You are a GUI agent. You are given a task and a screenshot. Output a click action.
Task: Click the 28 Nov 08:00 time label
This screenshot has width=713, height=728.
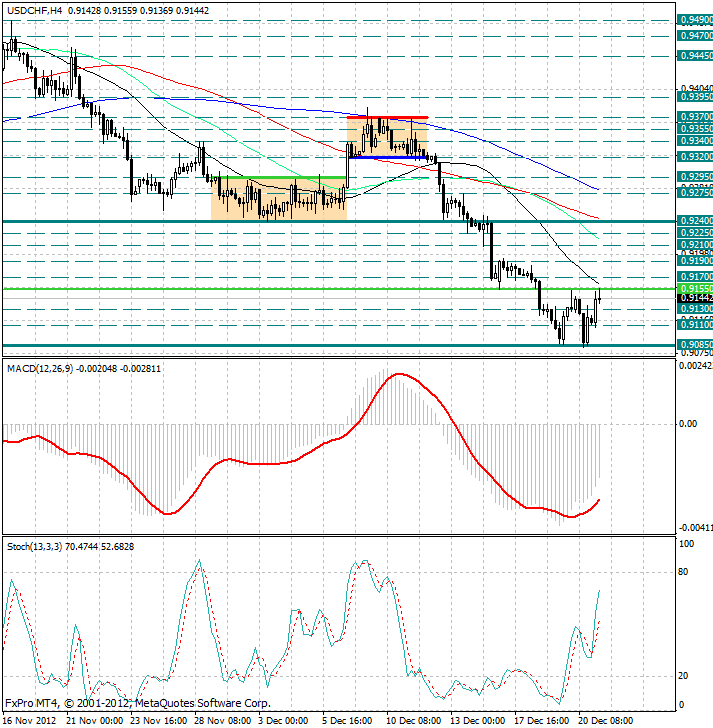[223, 721]
